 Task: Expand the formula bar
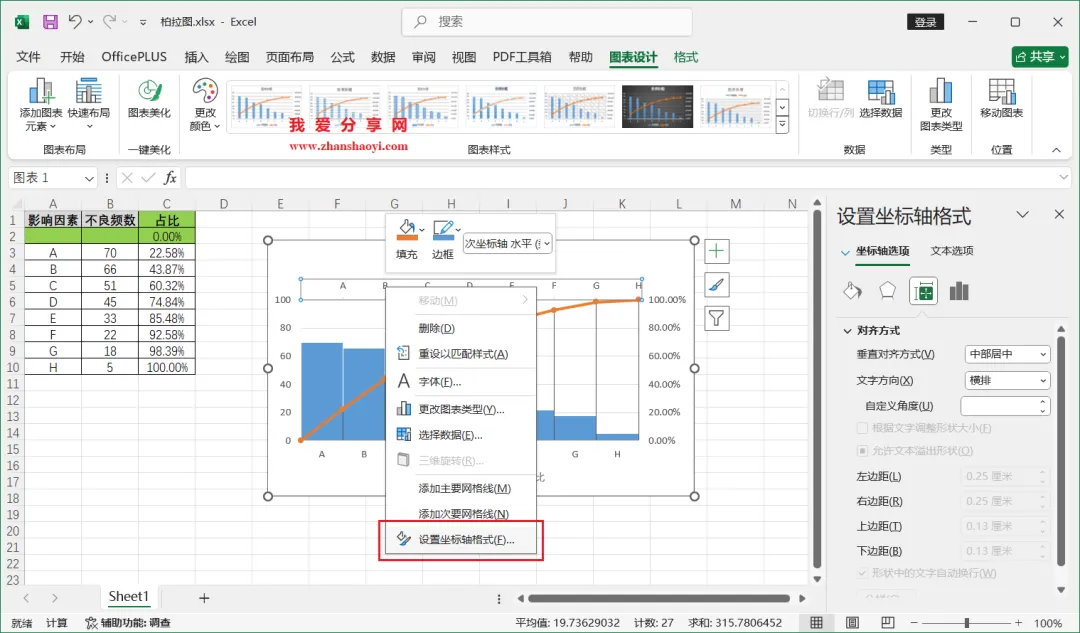click(1063, 178)
